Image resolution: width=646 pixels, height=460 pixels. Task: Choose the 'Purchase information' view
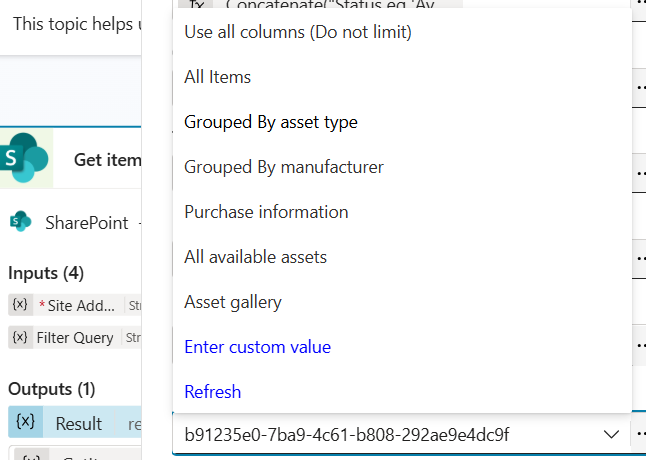pyautogui.click(x=266, y=212)
